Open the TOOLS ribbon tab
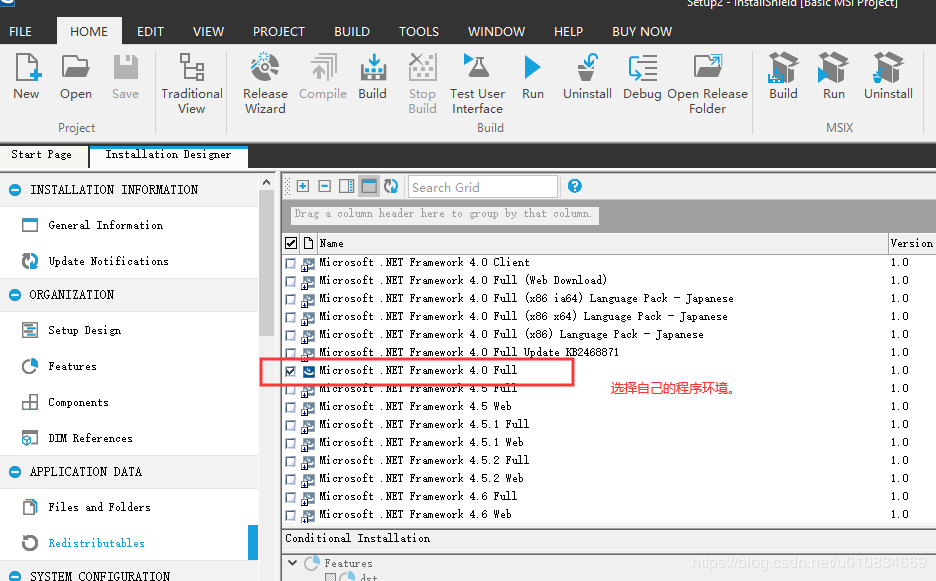This screenshot has width=936, height=581. pos(418,32)
